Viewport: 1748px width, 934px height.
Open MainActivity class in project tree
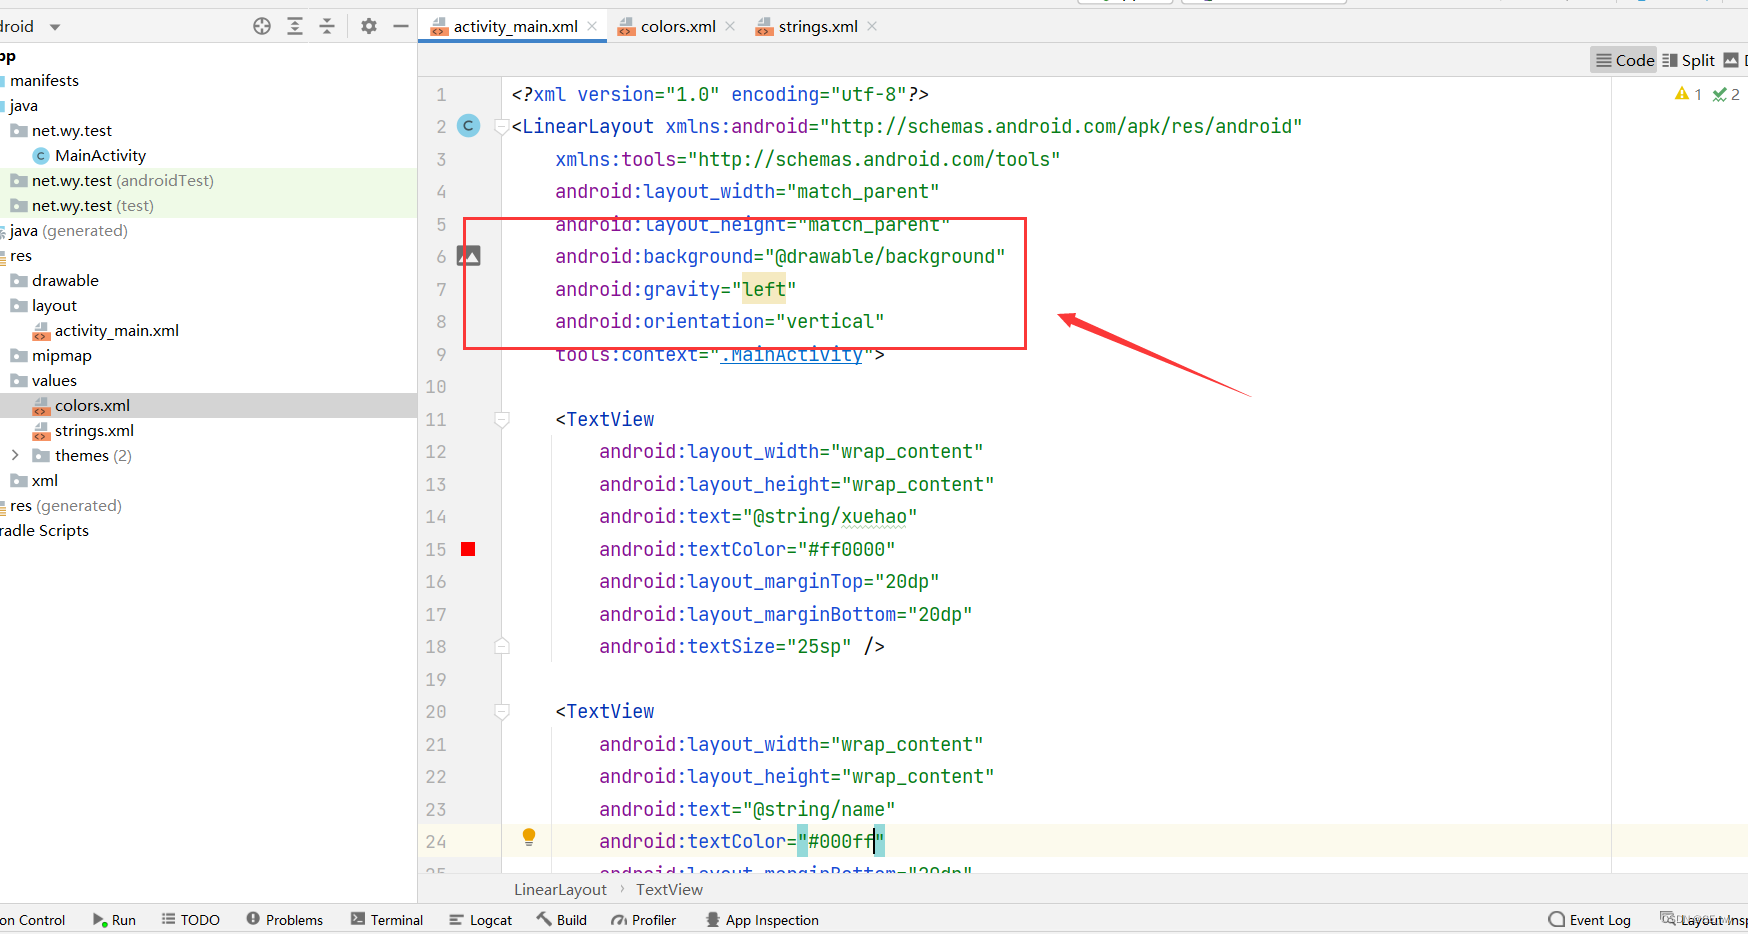[x=100, y=156]
